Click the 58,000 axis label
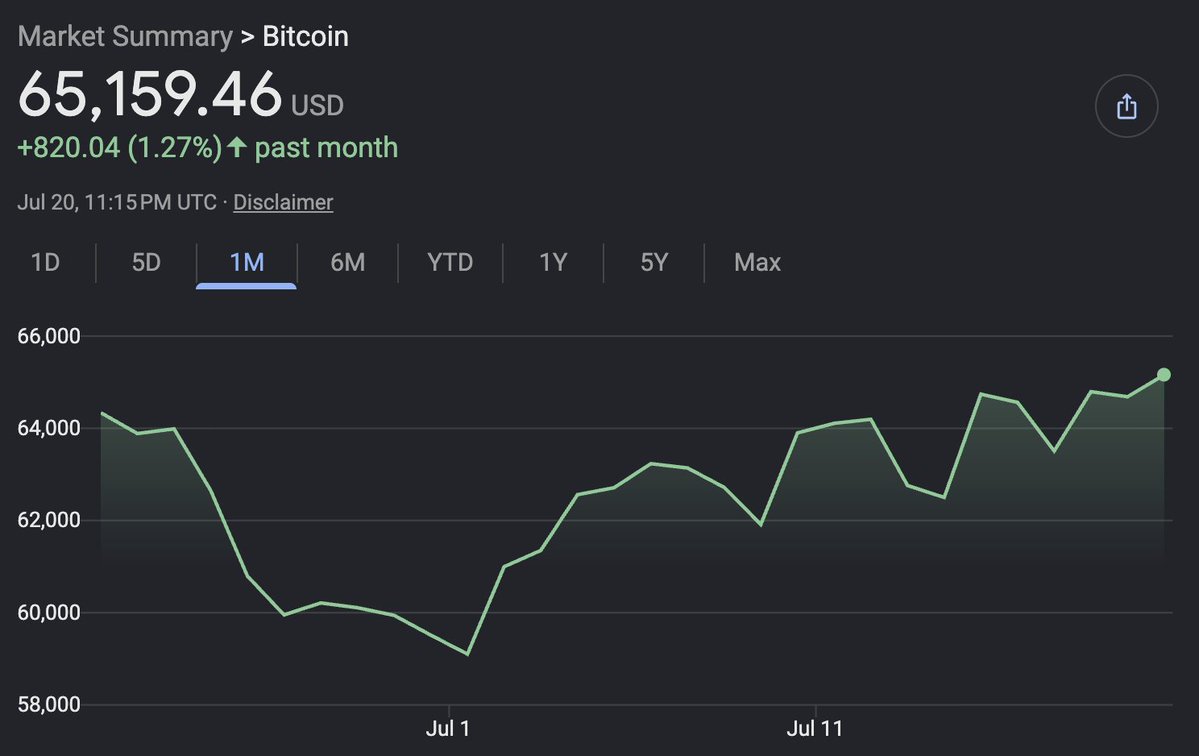Viewport: 1199px width, 756px height. click(49, 705)
